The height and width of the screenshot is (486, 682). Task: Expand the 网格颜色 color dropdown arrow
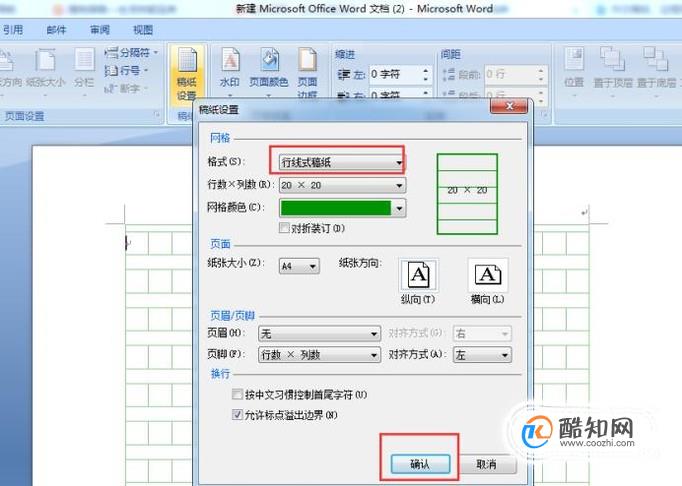tap(399, 208)
